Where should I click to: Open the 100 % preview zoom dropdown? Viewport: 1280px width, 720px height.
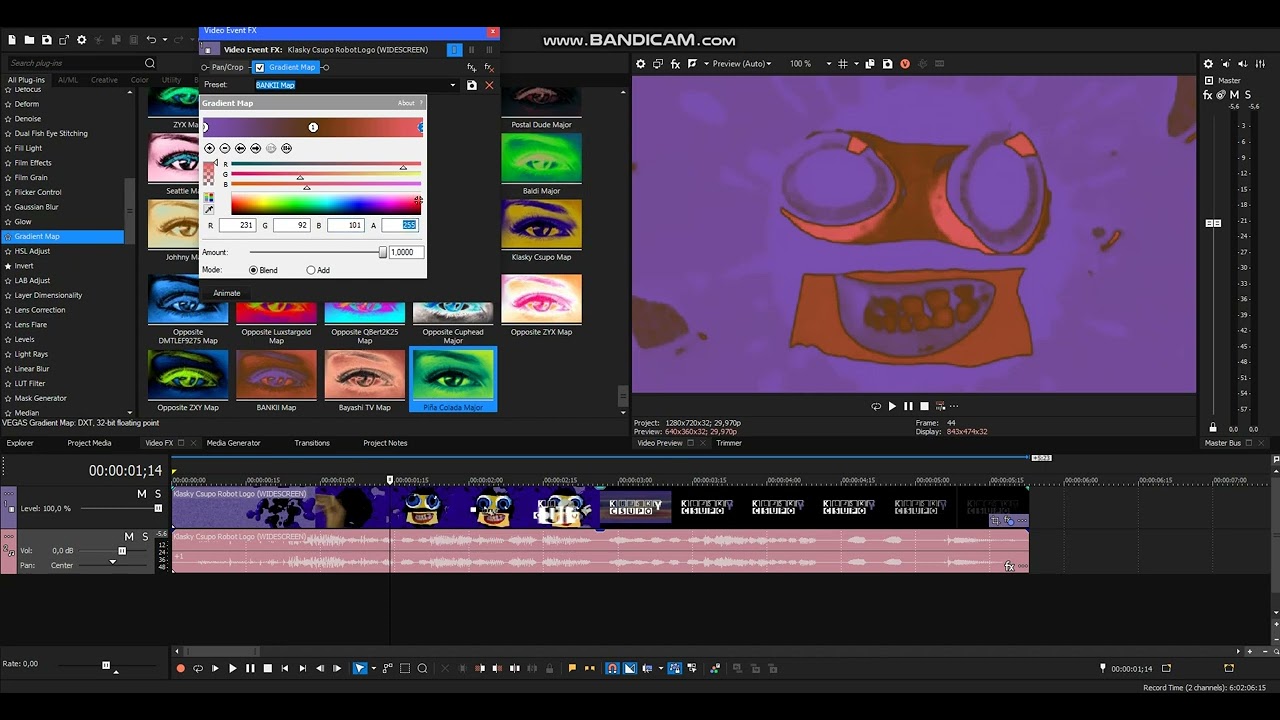tap(828, 64)
